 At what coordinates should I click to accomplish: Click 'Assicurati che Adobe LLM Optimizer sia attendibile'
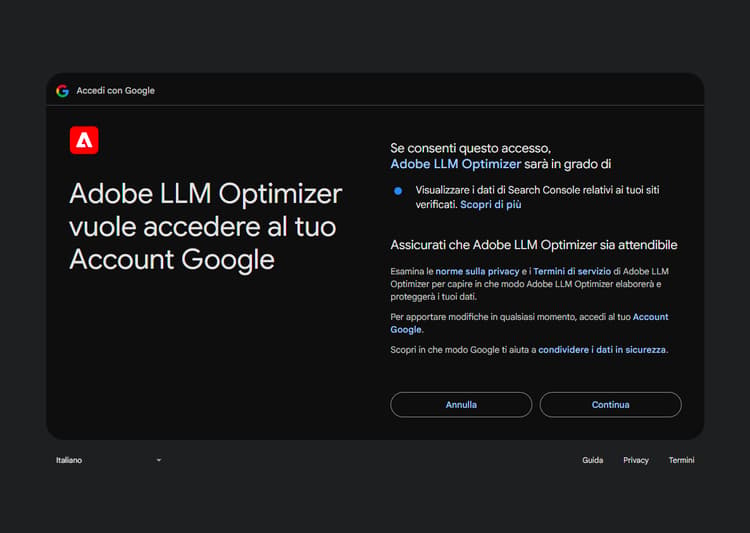click(x=534, y=245)
